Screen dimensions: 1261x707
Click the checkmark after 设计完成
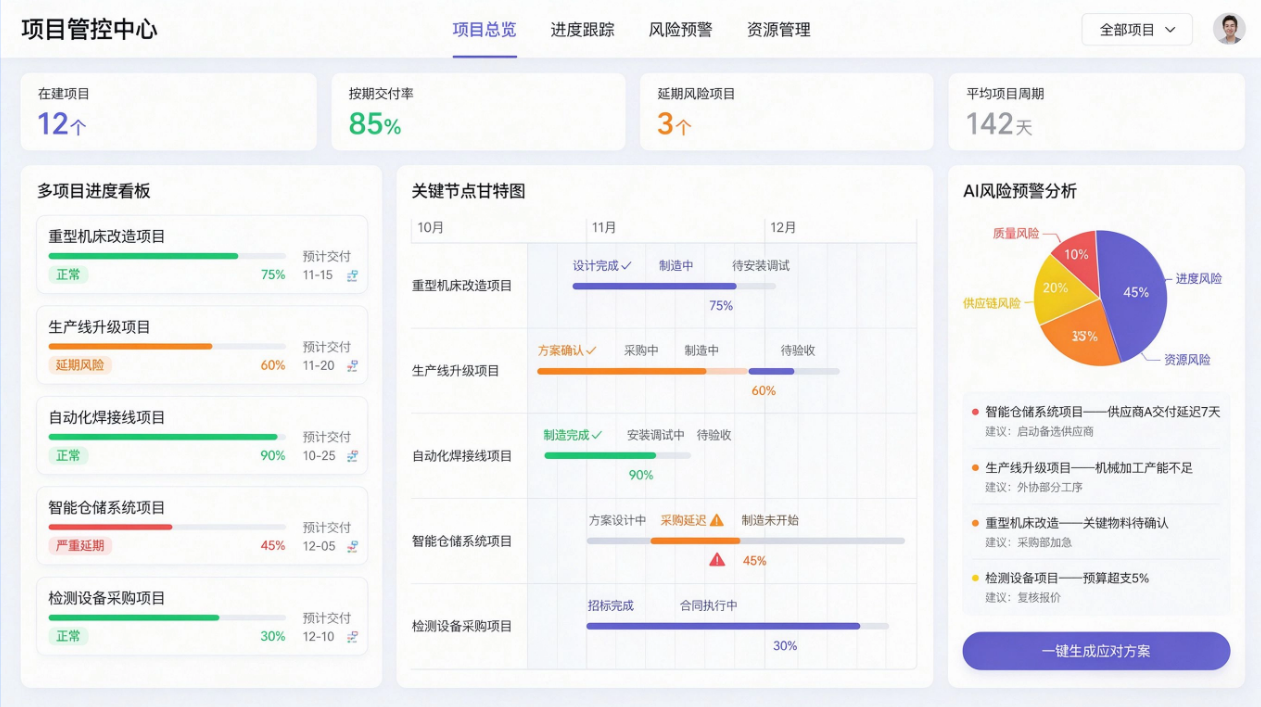627,266
